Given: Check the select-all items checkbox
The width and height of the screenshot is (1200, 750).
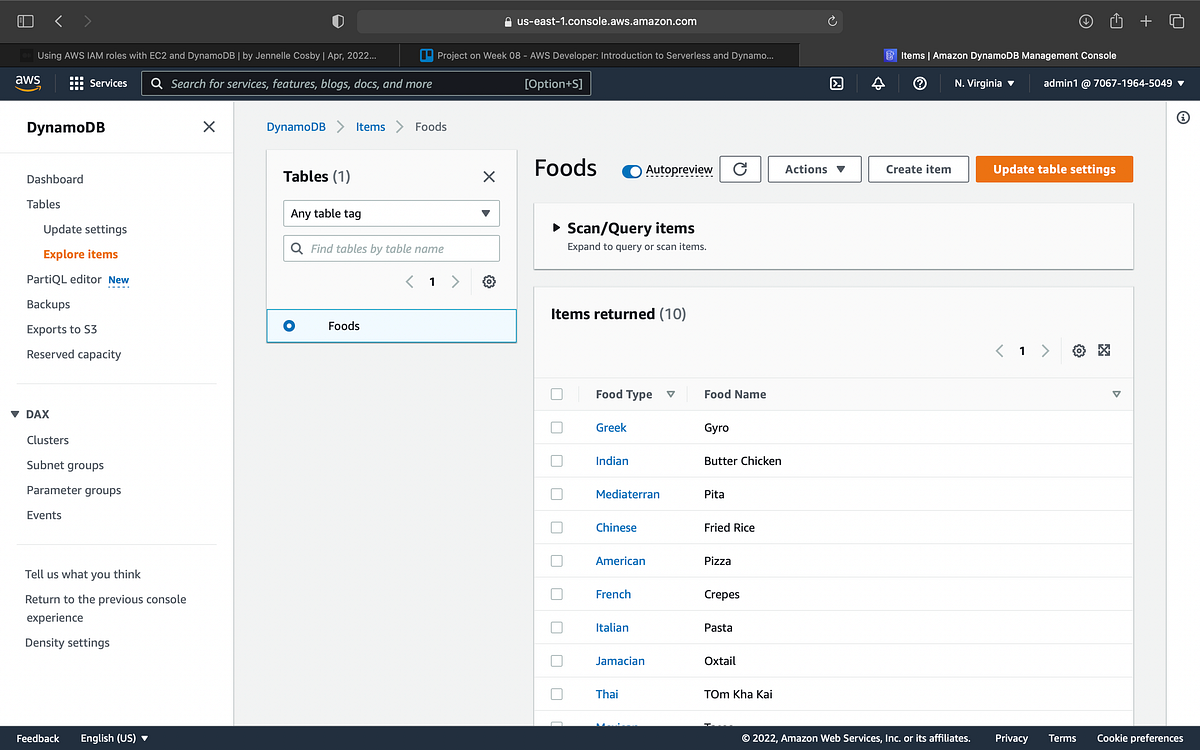Looking at the screenshot, I should (557, 393).
